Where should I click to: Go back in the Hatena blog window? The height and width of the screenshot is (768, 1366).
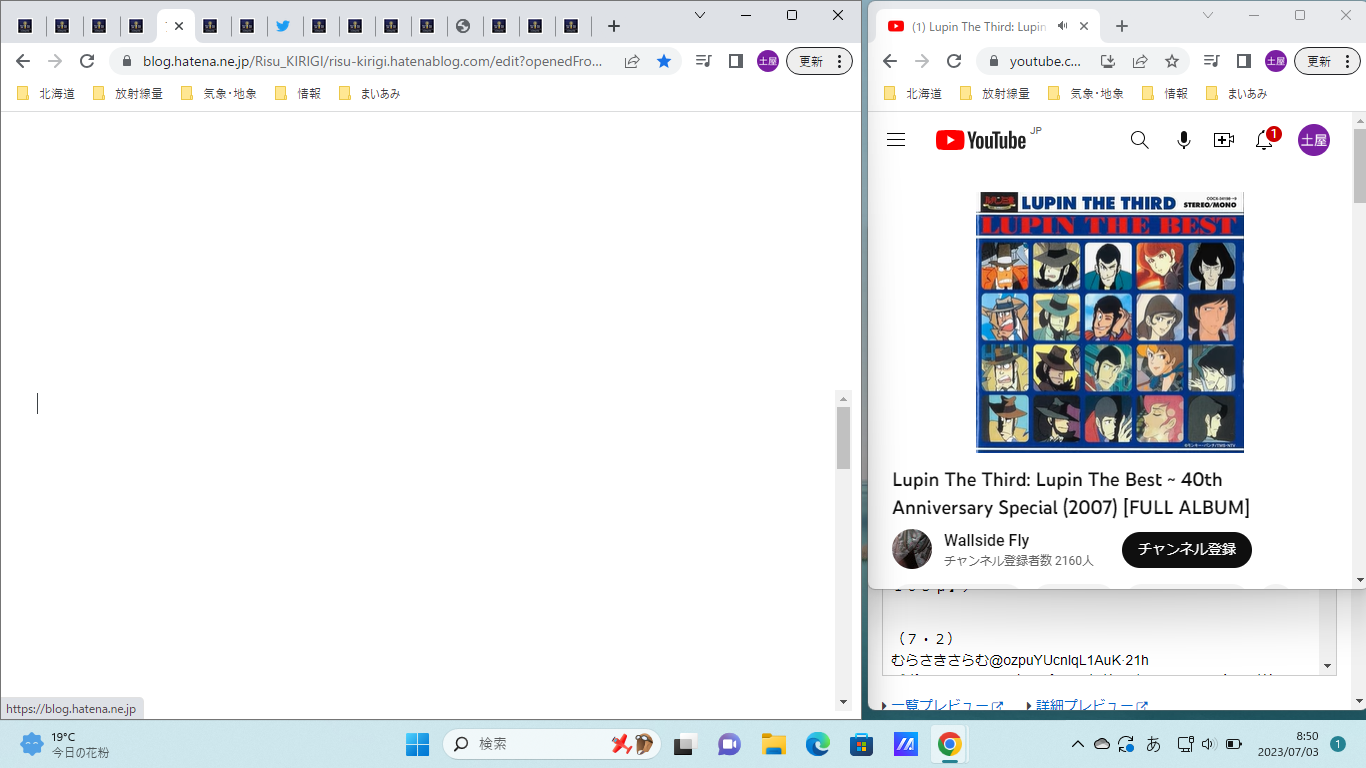pyautogui.click(x=23, y=61)
